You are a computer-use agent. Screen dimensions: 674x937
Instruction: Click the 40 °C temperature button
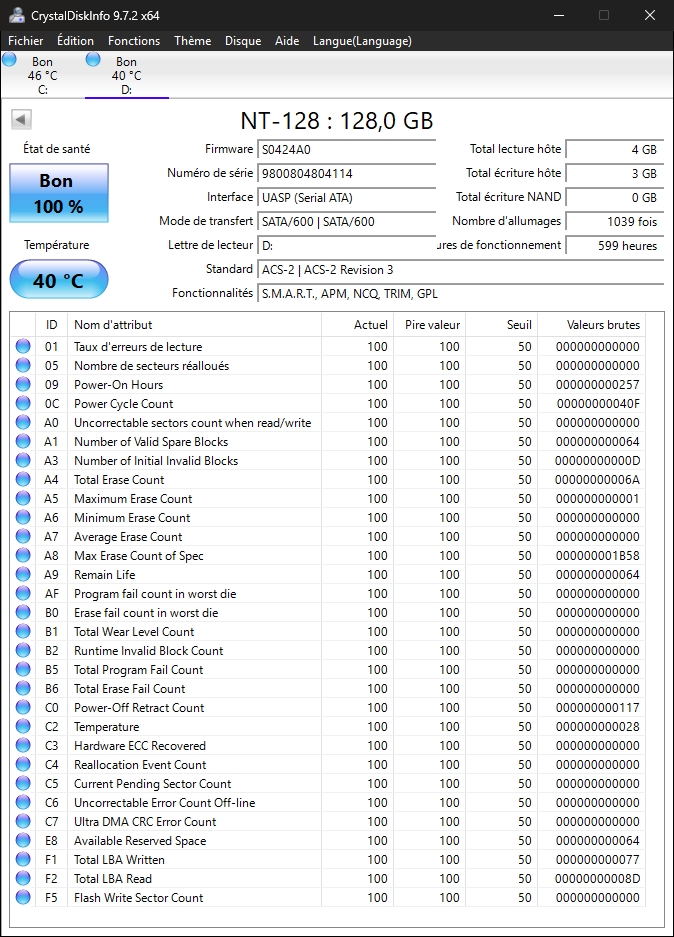[x=58, y=281]
